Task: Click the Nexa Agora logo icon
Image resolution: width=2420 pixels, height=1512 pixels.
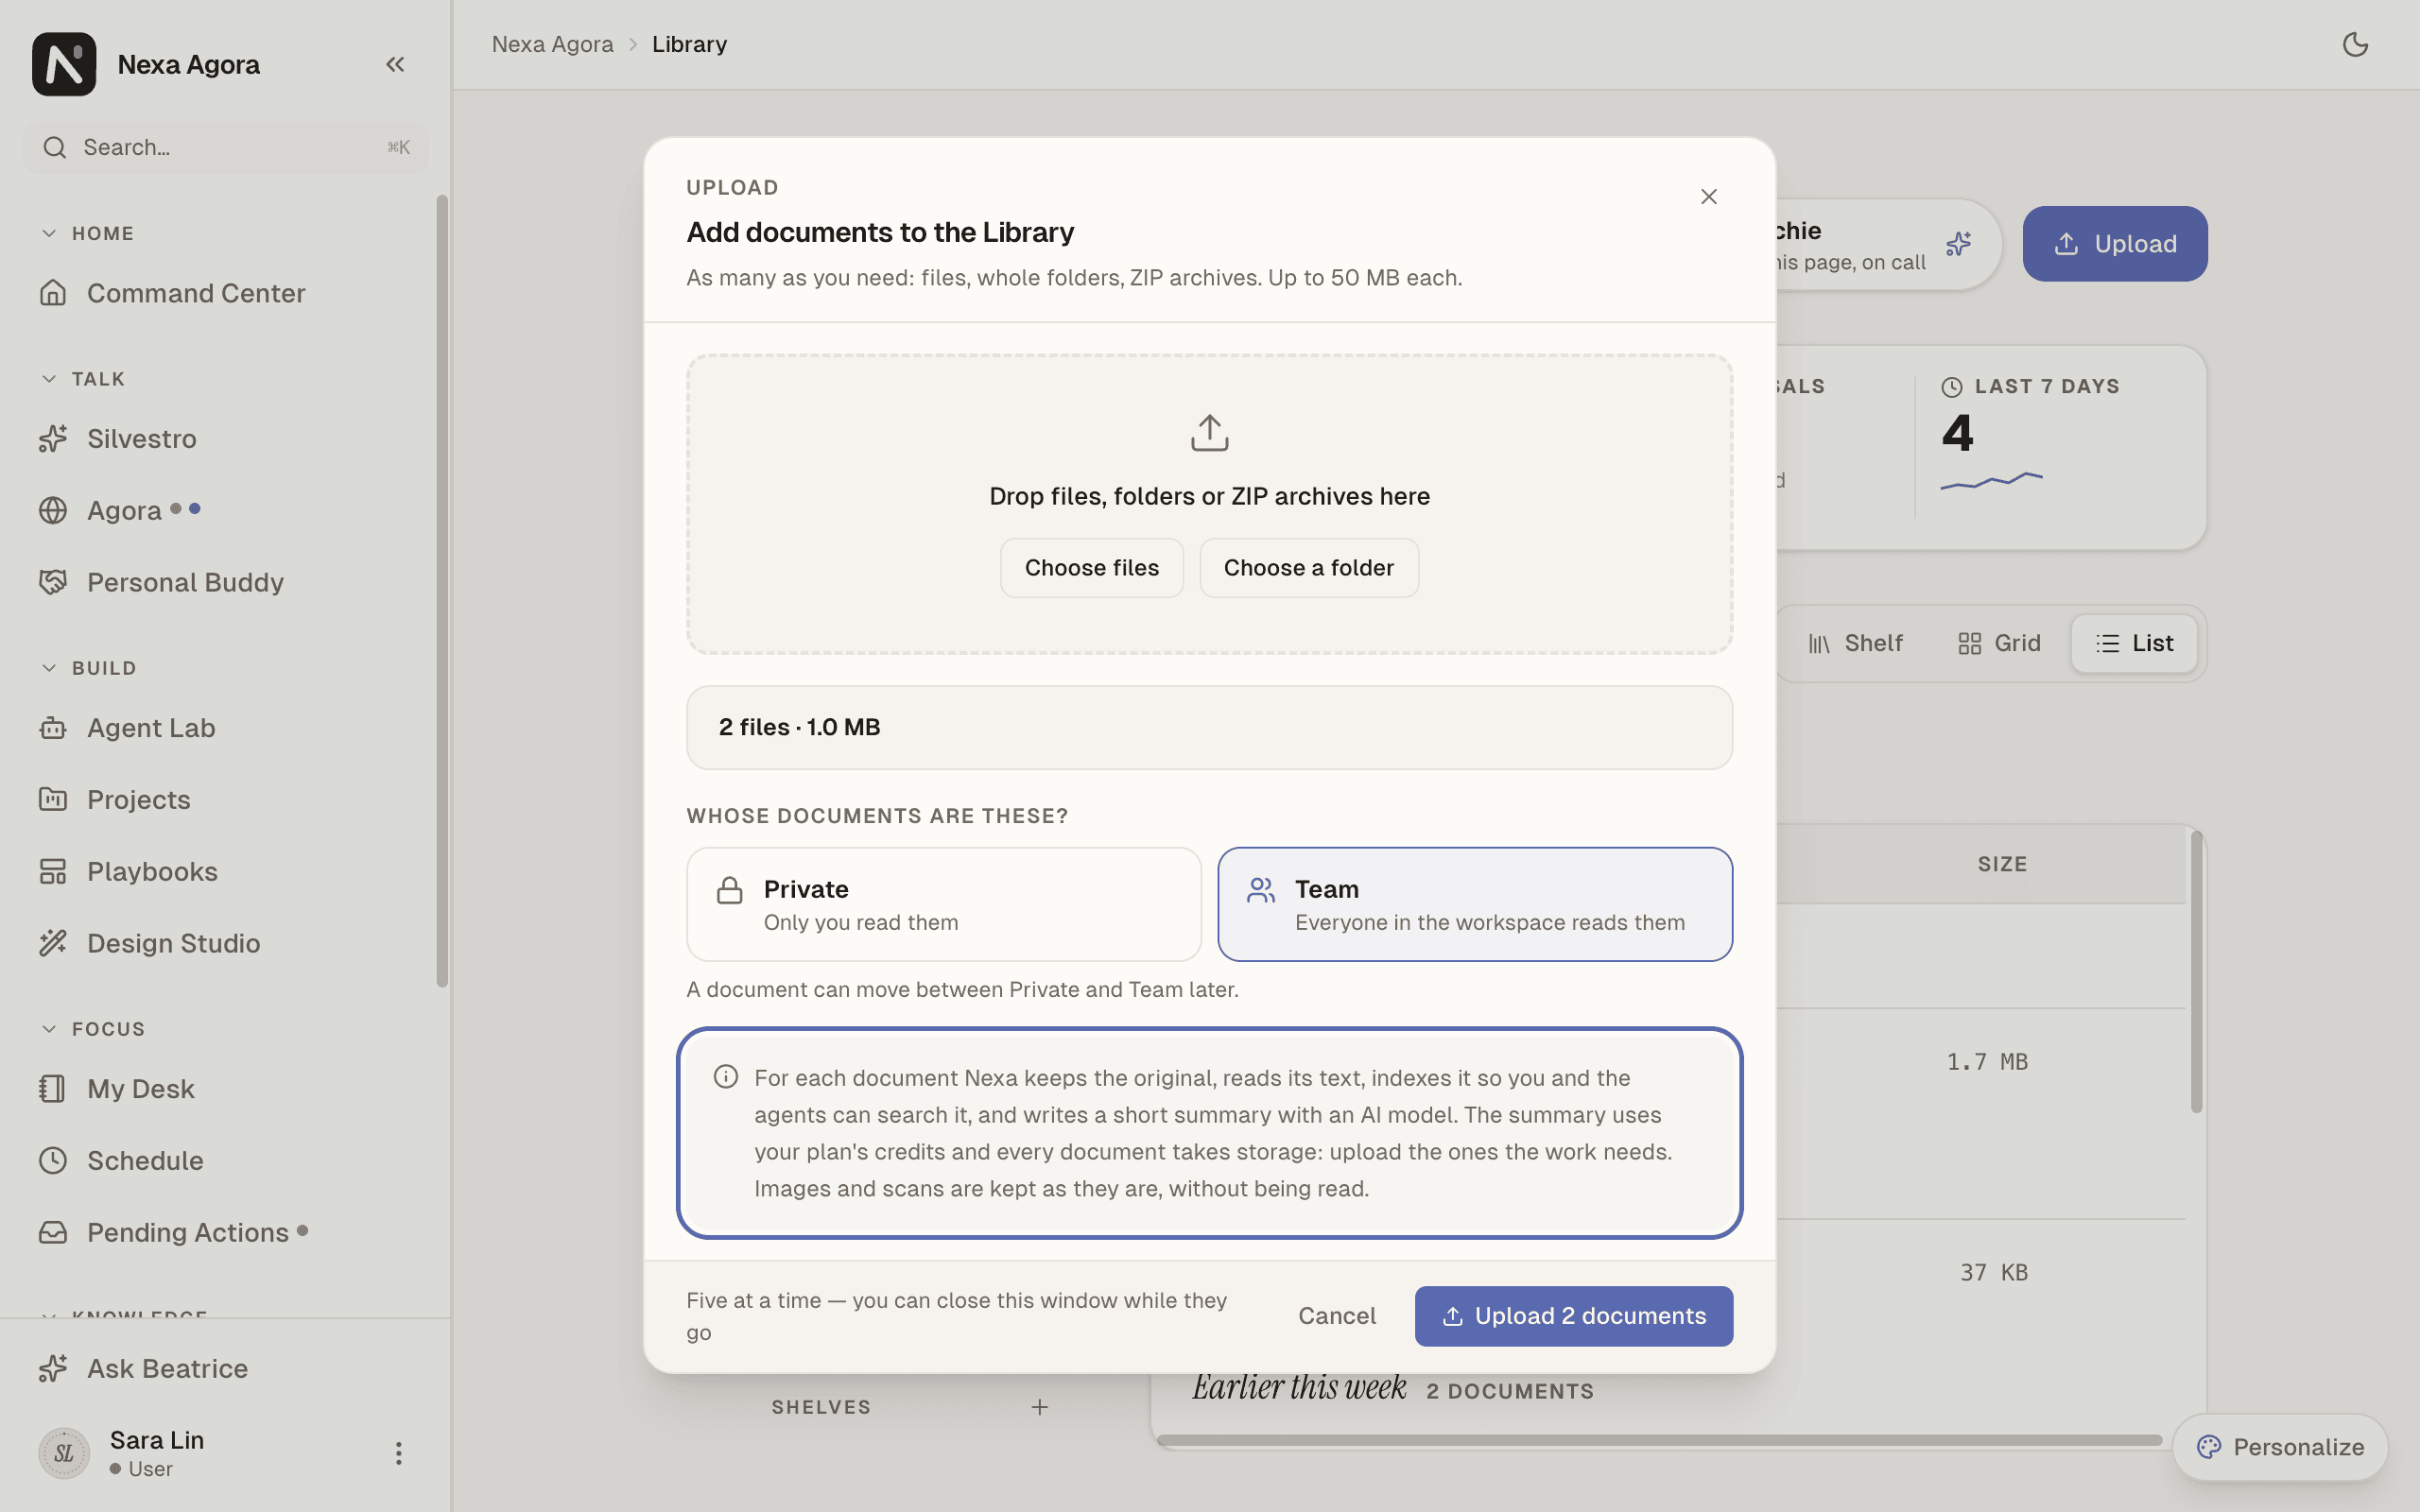Action: coord(64,64)
